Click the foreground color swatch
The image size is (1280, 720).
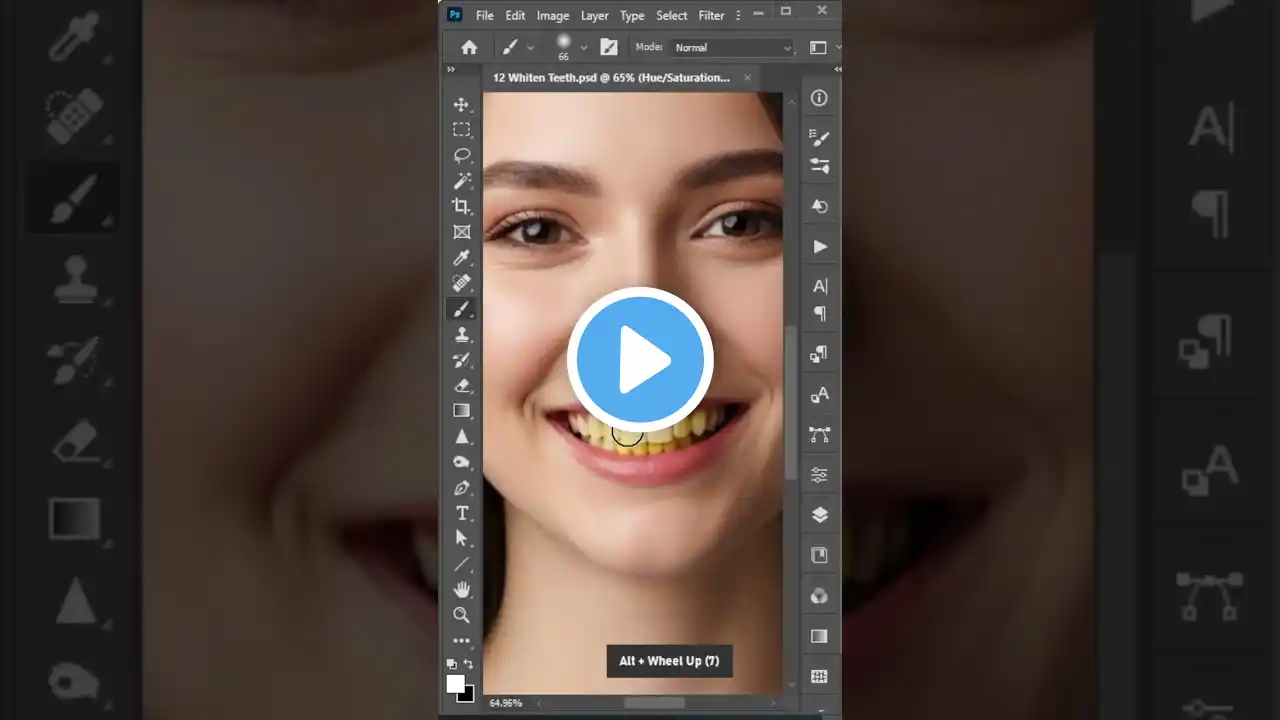point(456,683)
